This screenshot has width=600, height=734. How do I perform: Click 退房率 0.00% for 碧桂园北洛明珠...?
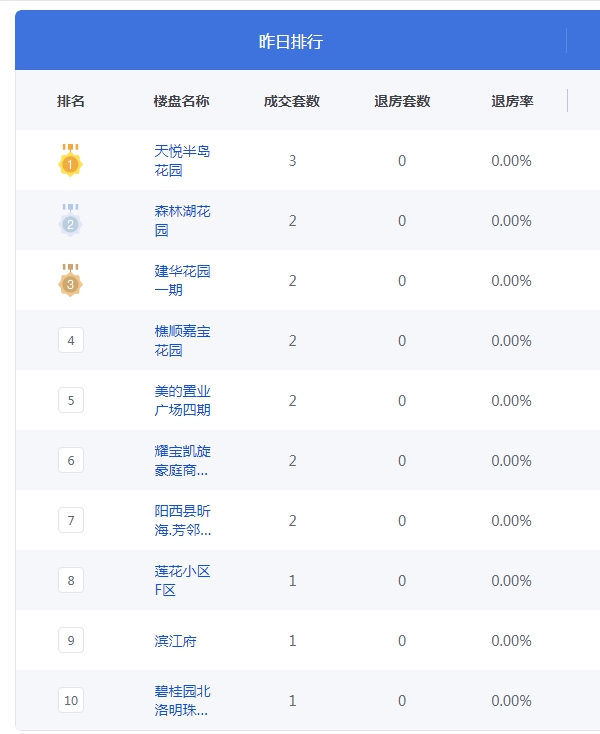pyautogui.click(x=512, y=700)
